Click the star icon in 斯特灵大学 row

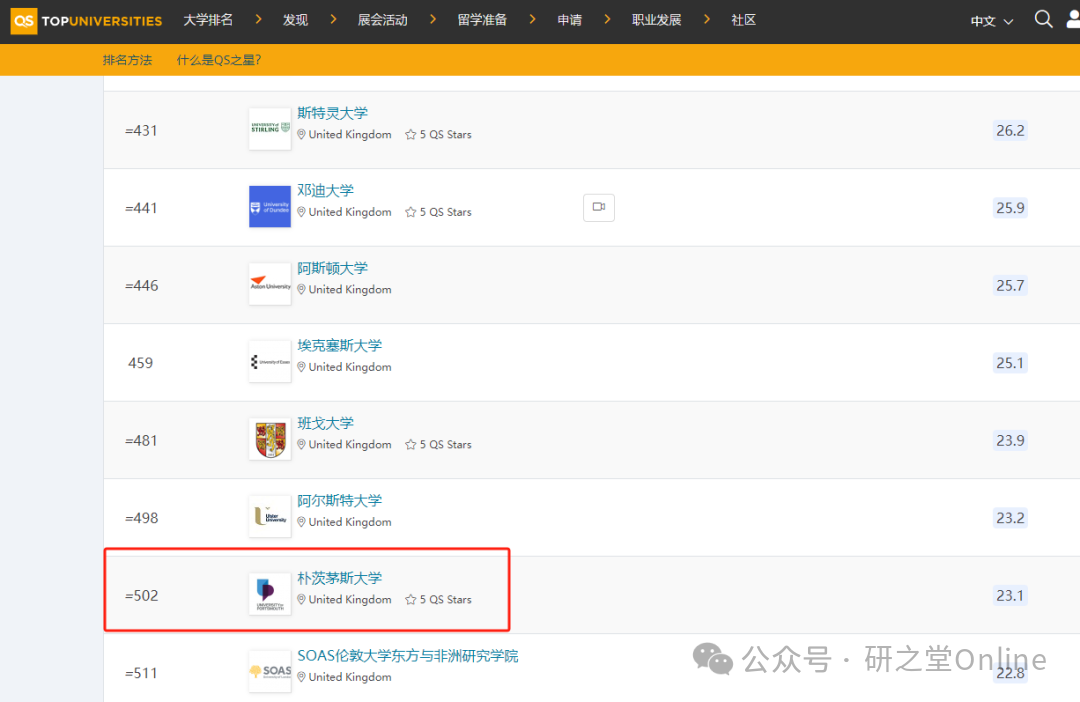(411, 134)
